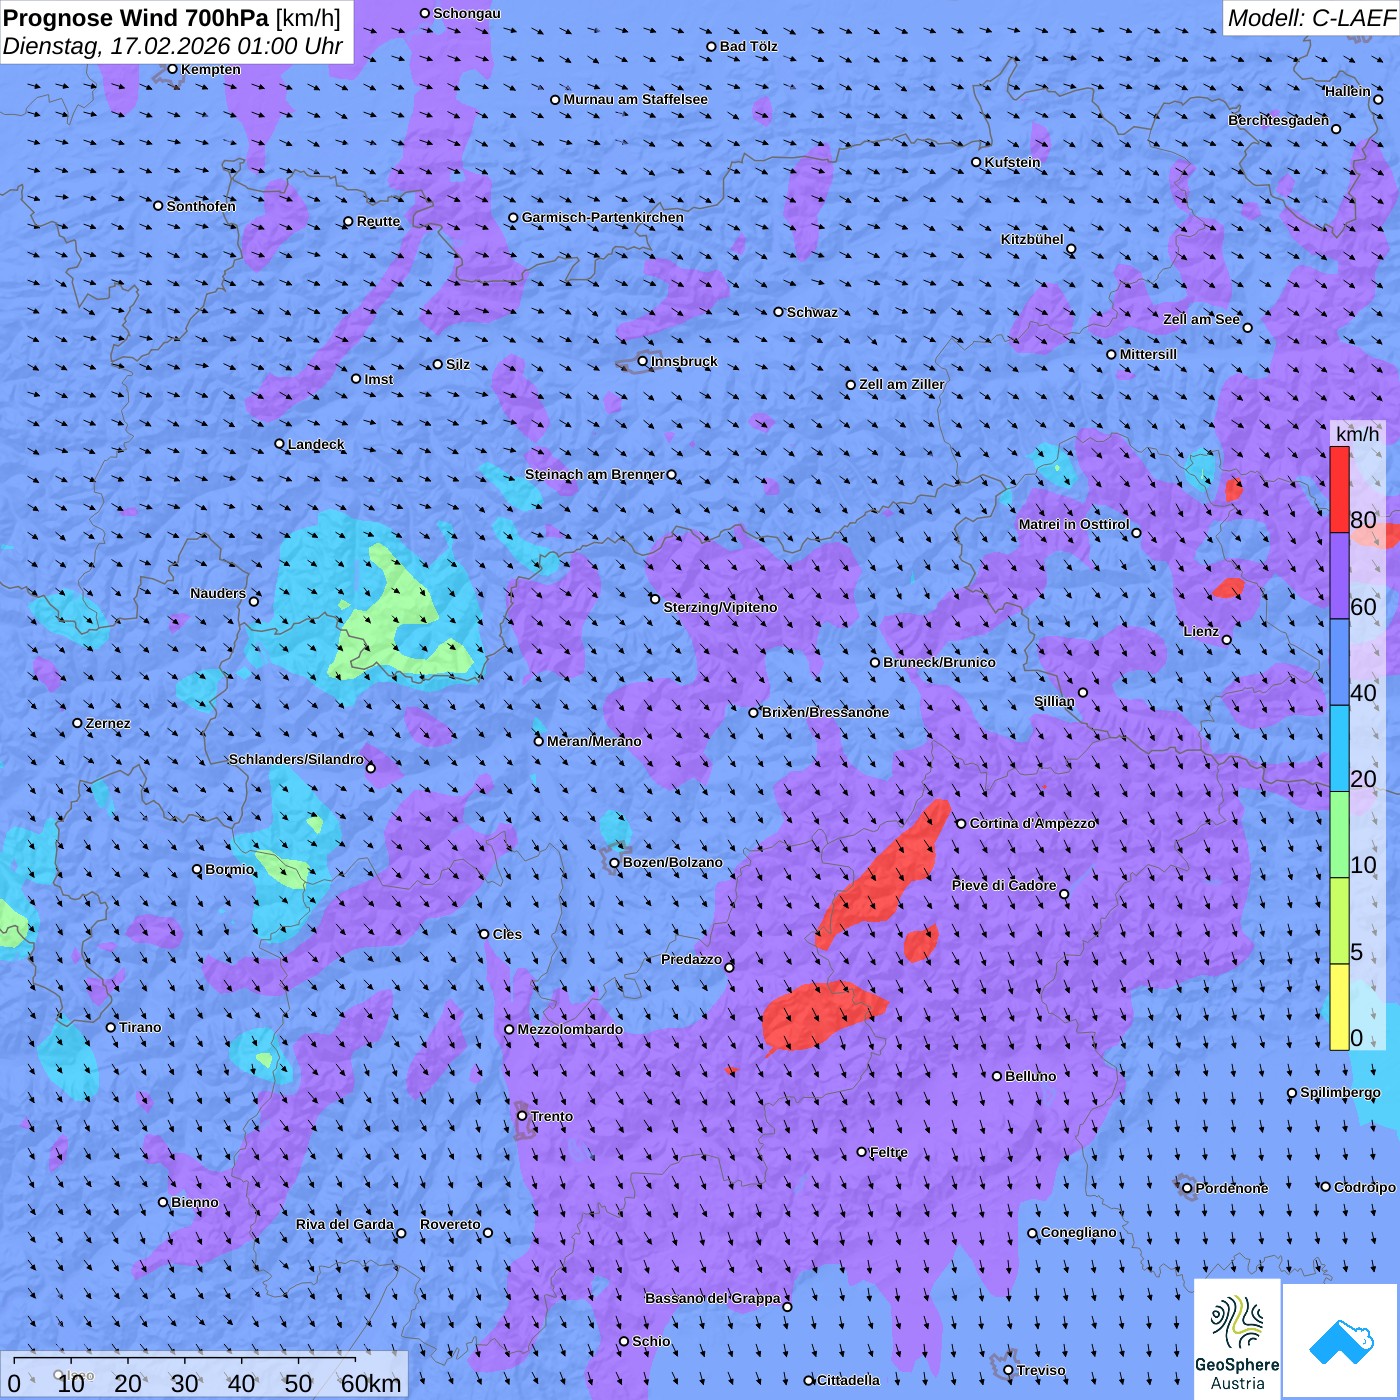Select the Kitzbühel marker
This screenshot has height=1400, width=1400.
click(x=1071, y=249)
